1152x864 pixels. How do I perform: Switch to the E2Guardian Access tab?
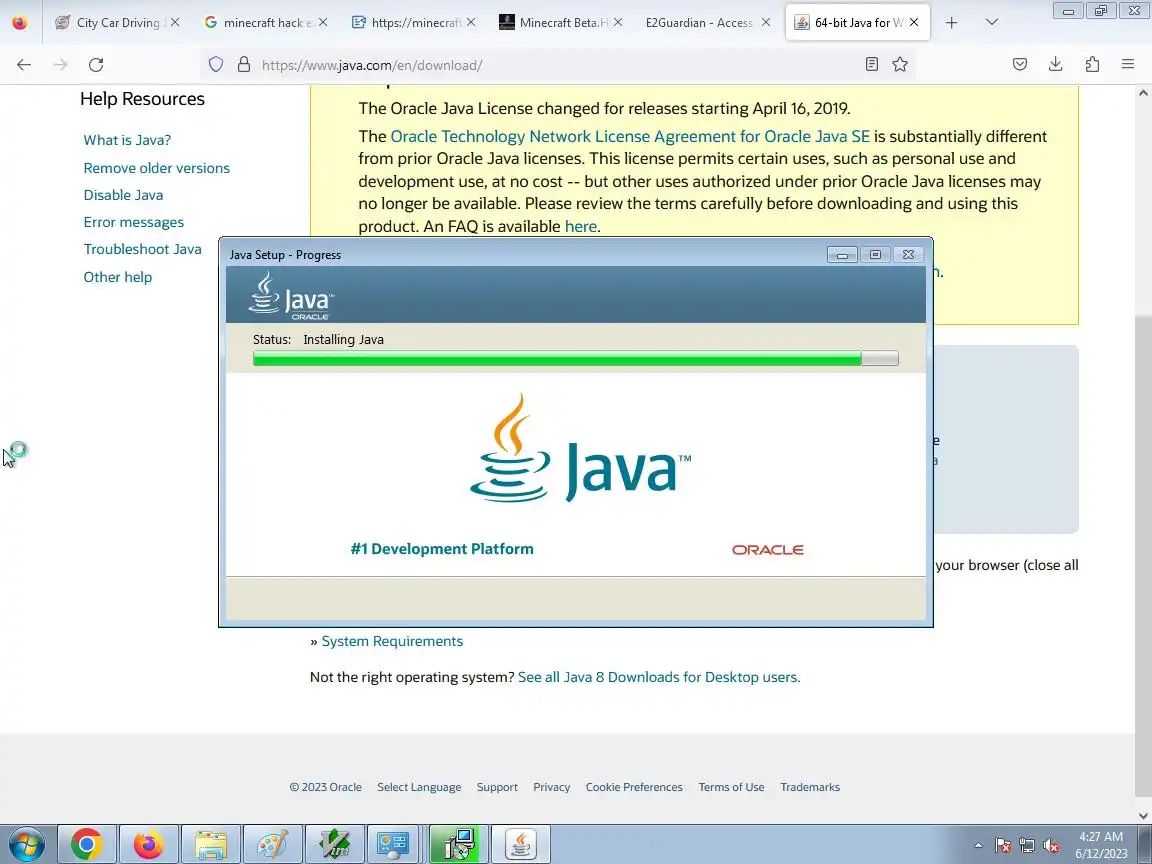(708, 22)
